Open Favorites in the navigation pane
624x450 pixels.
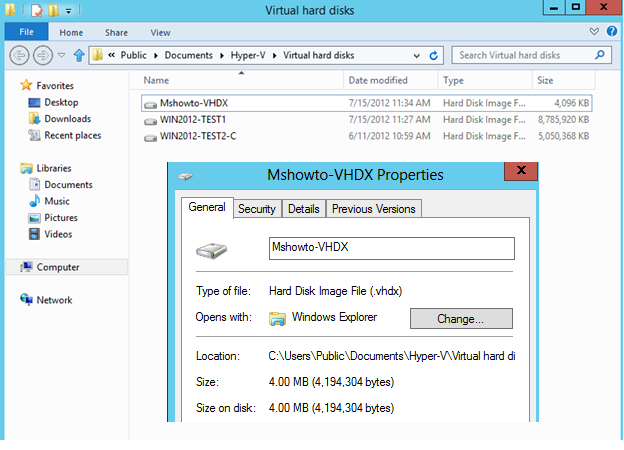(x=55, y=86)
